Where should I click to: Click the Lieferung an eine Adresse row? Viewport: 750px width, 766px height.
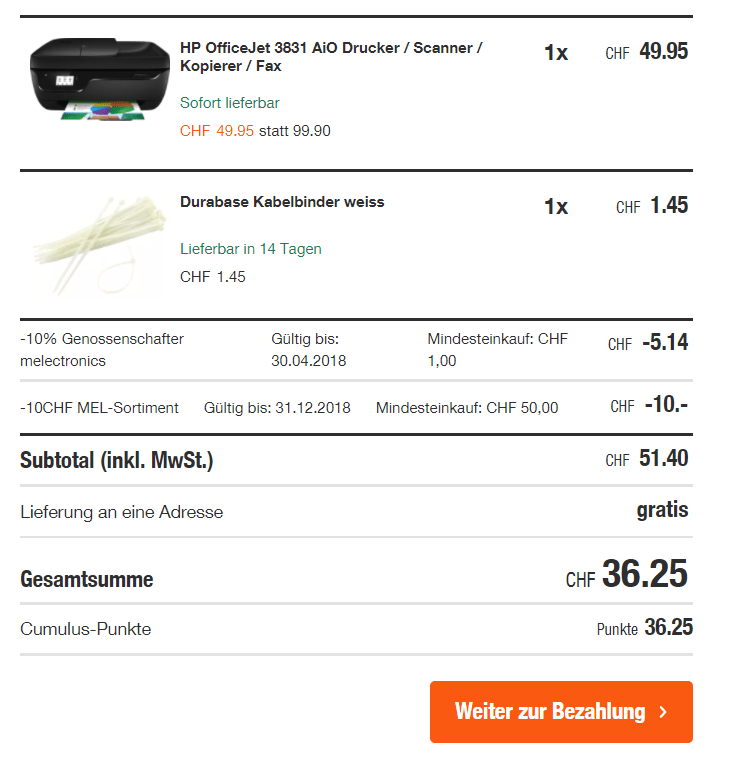[121, 512]
